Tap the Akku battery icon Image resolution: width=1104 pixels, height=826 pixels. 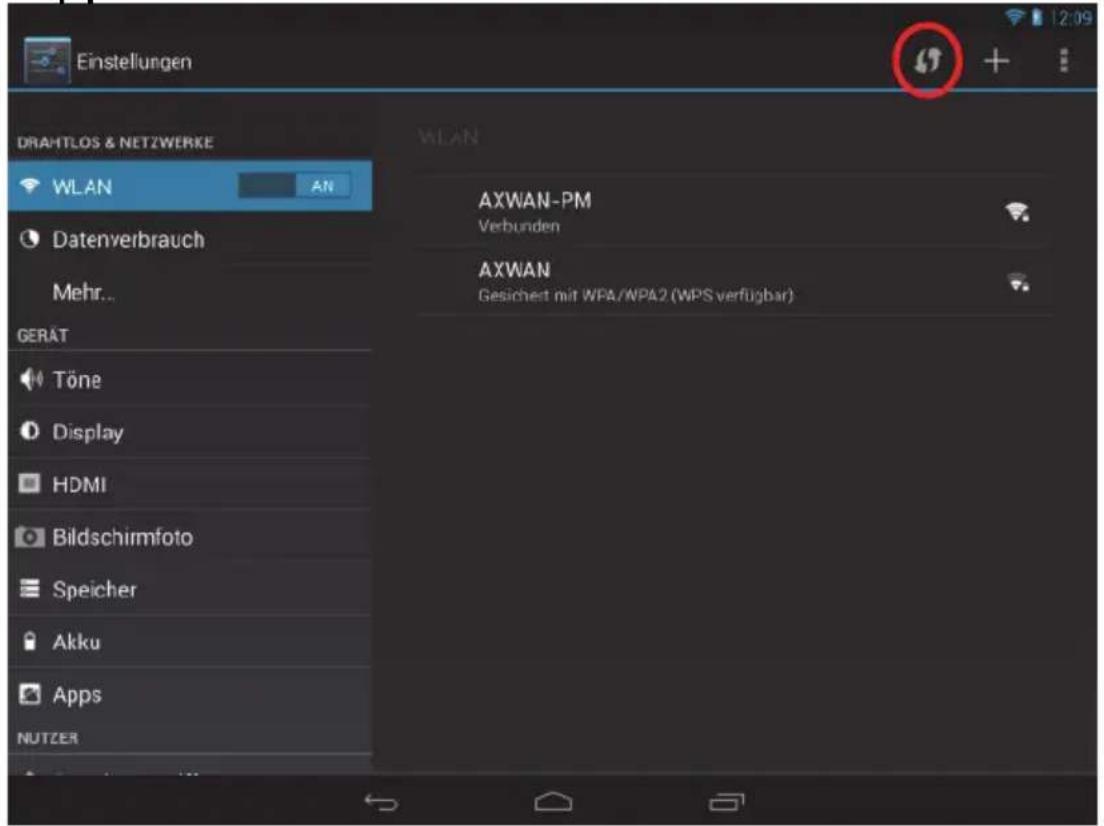click(30, 642)
